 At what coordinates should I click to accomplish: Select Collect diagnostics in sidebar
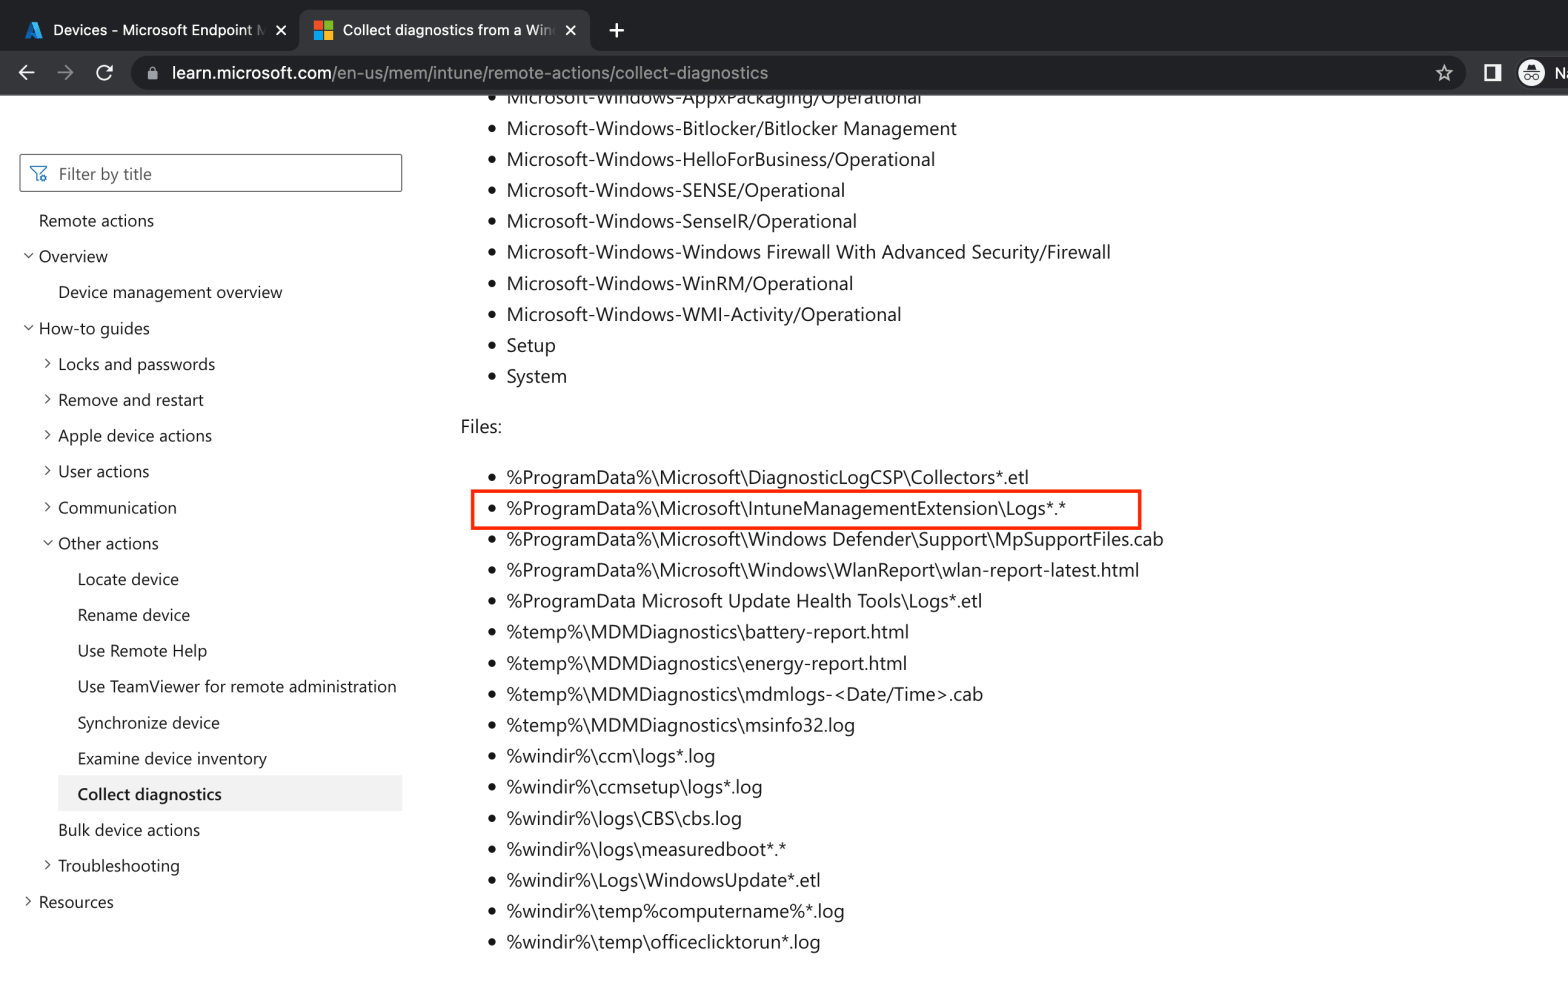(x=150, y=794)
